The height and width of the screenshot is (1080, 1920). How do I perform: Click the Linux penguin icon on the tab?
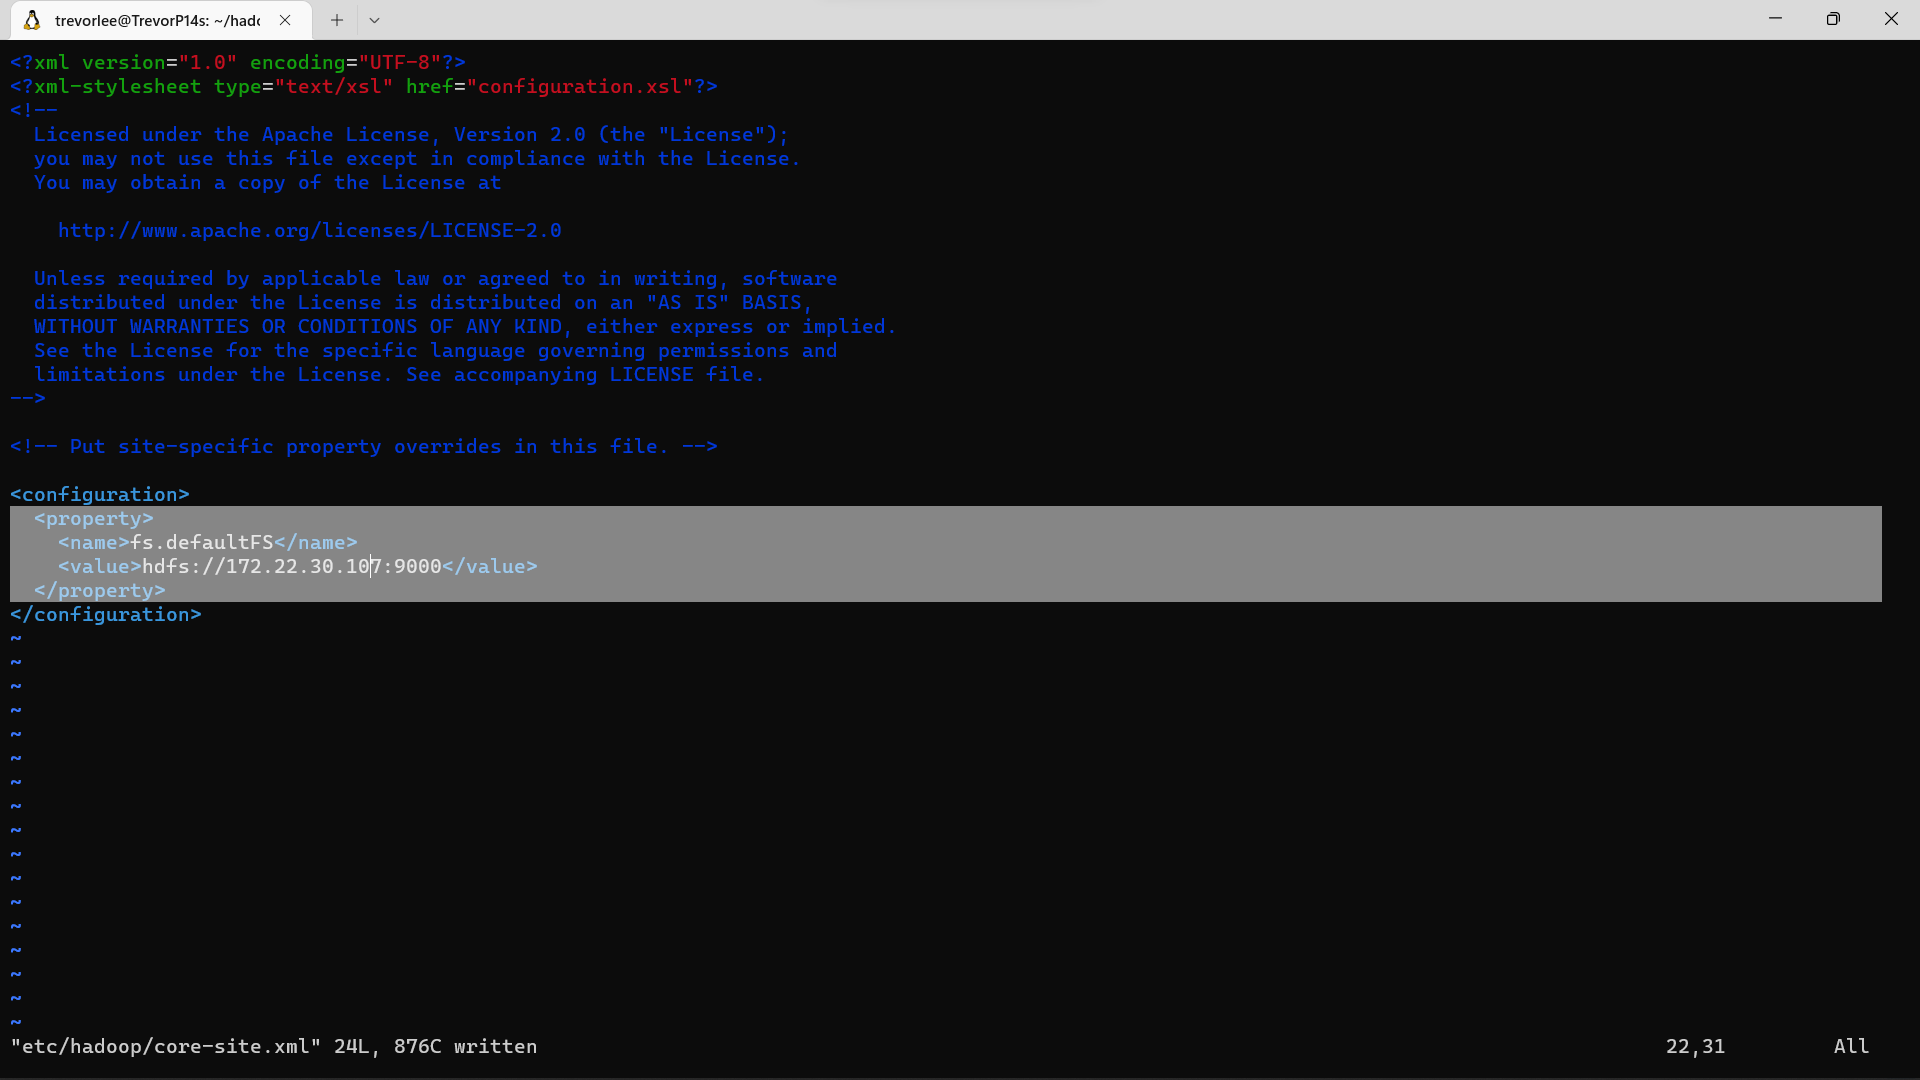point(31,19)
